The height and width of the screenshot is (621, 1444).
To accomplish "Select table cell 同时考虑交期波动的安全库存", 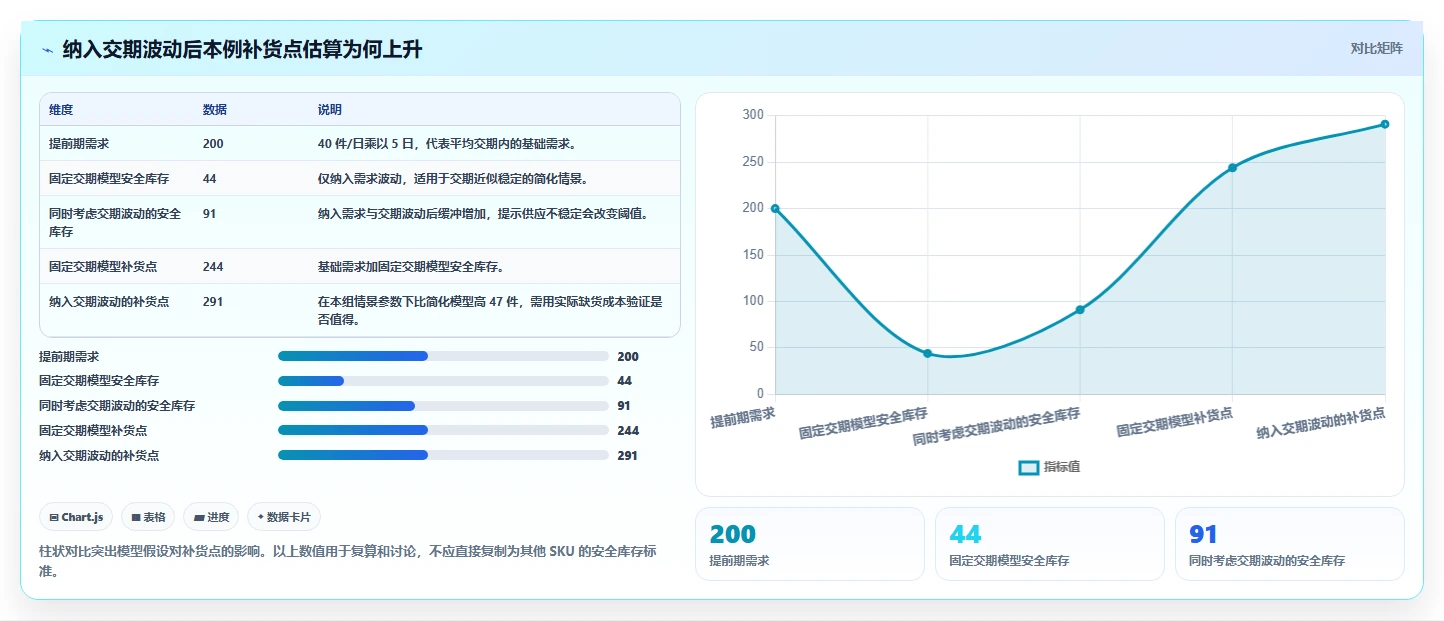I will (x=115, y=222).
